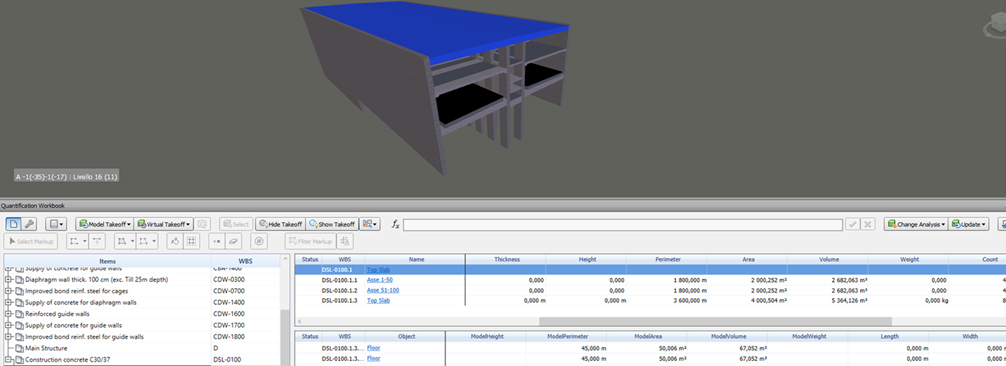Toggle the item catalog view icon
This screenshot has width=1006, height=366.
coord(13,224)
